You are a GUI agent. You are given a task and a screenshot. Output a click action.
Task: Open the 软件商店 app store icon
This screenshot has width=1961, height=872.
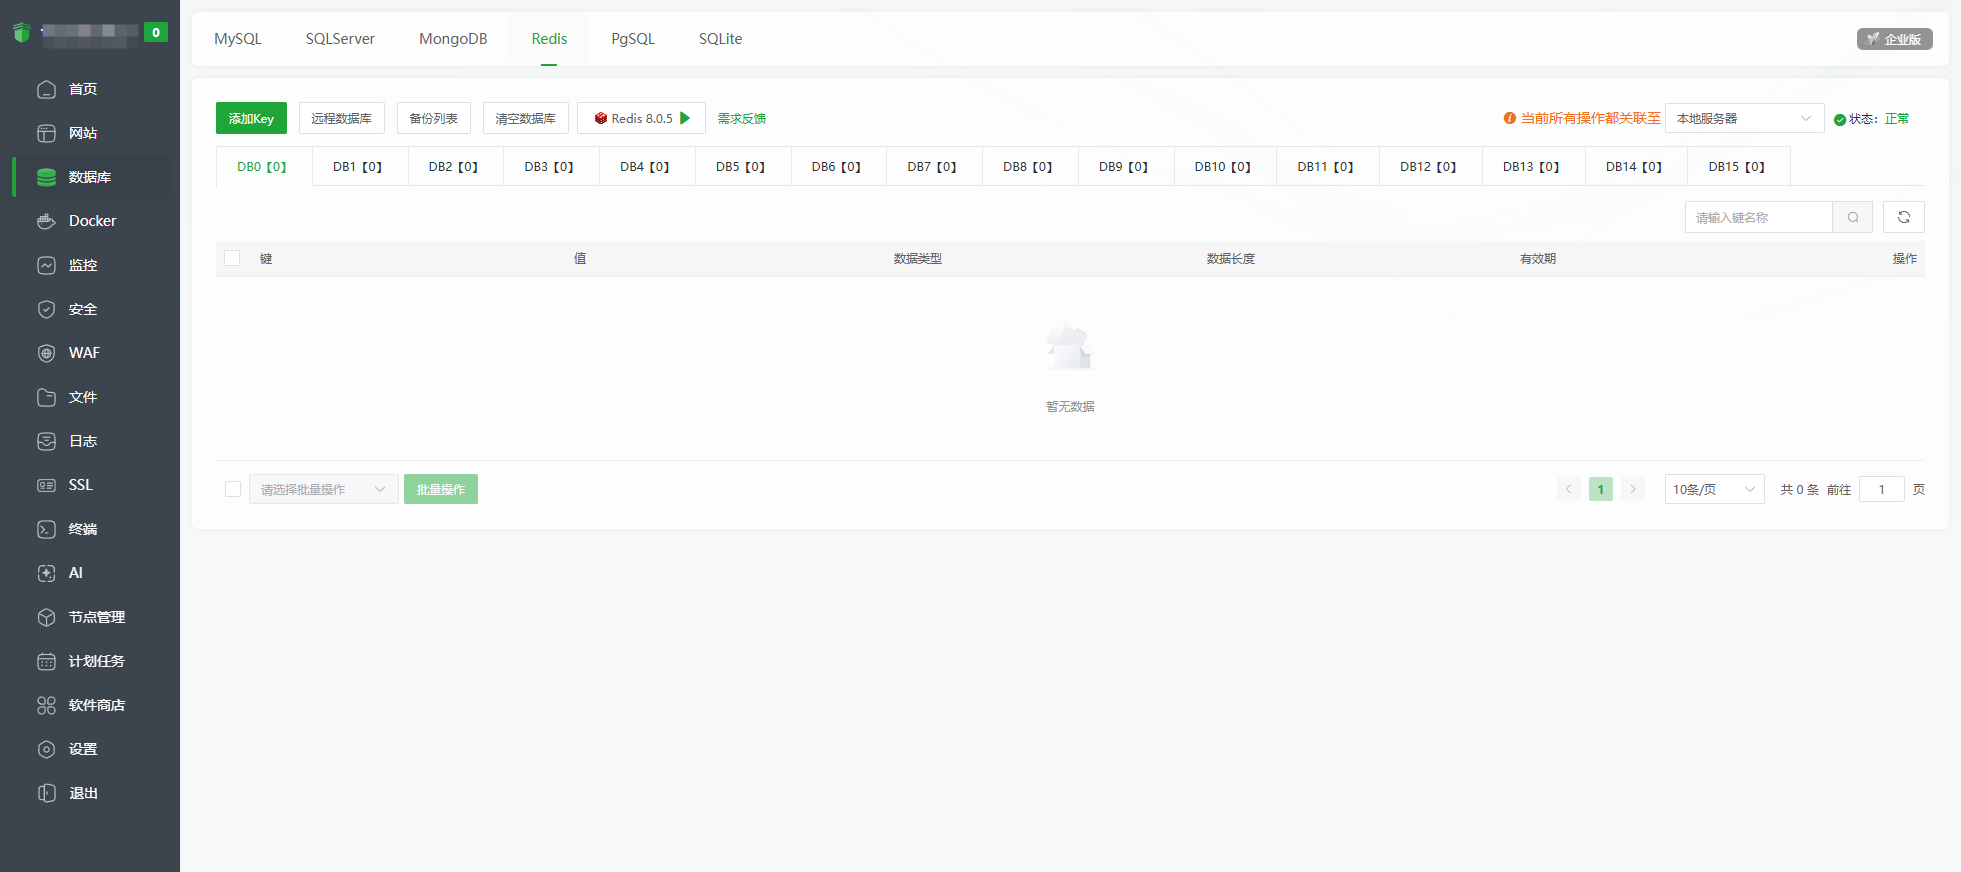[46, 705]
